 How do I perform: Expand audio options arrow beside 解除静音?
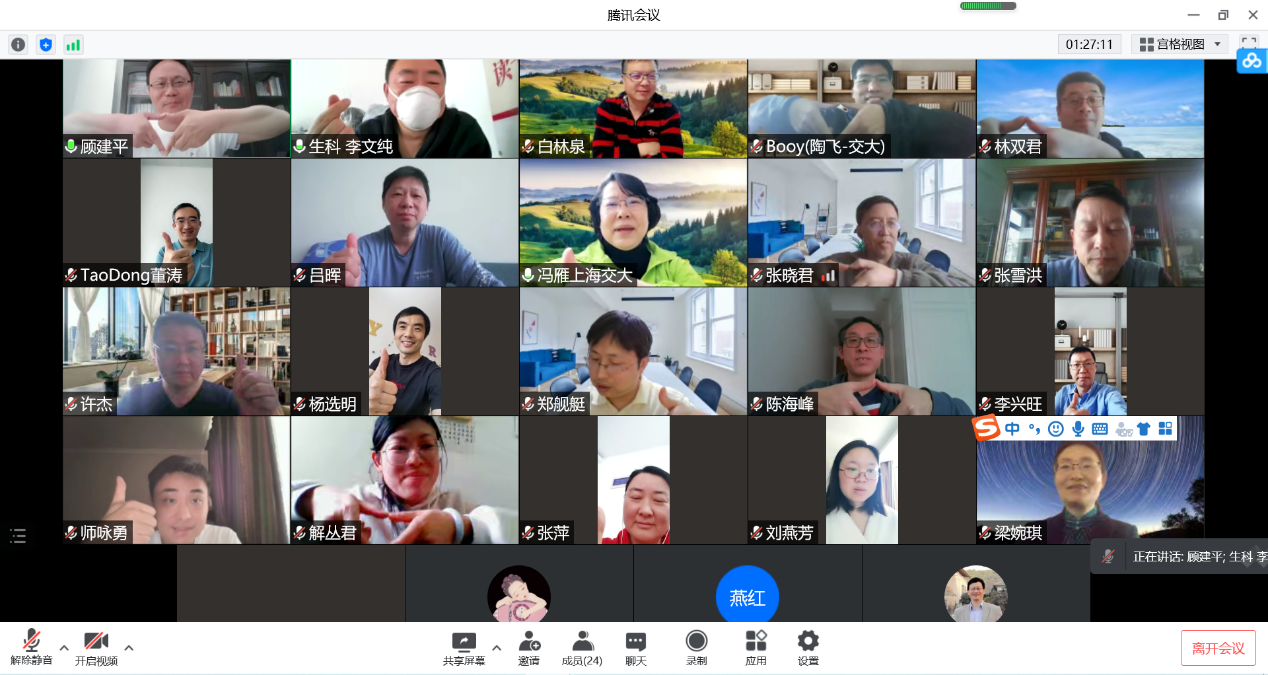coord(64,647)
